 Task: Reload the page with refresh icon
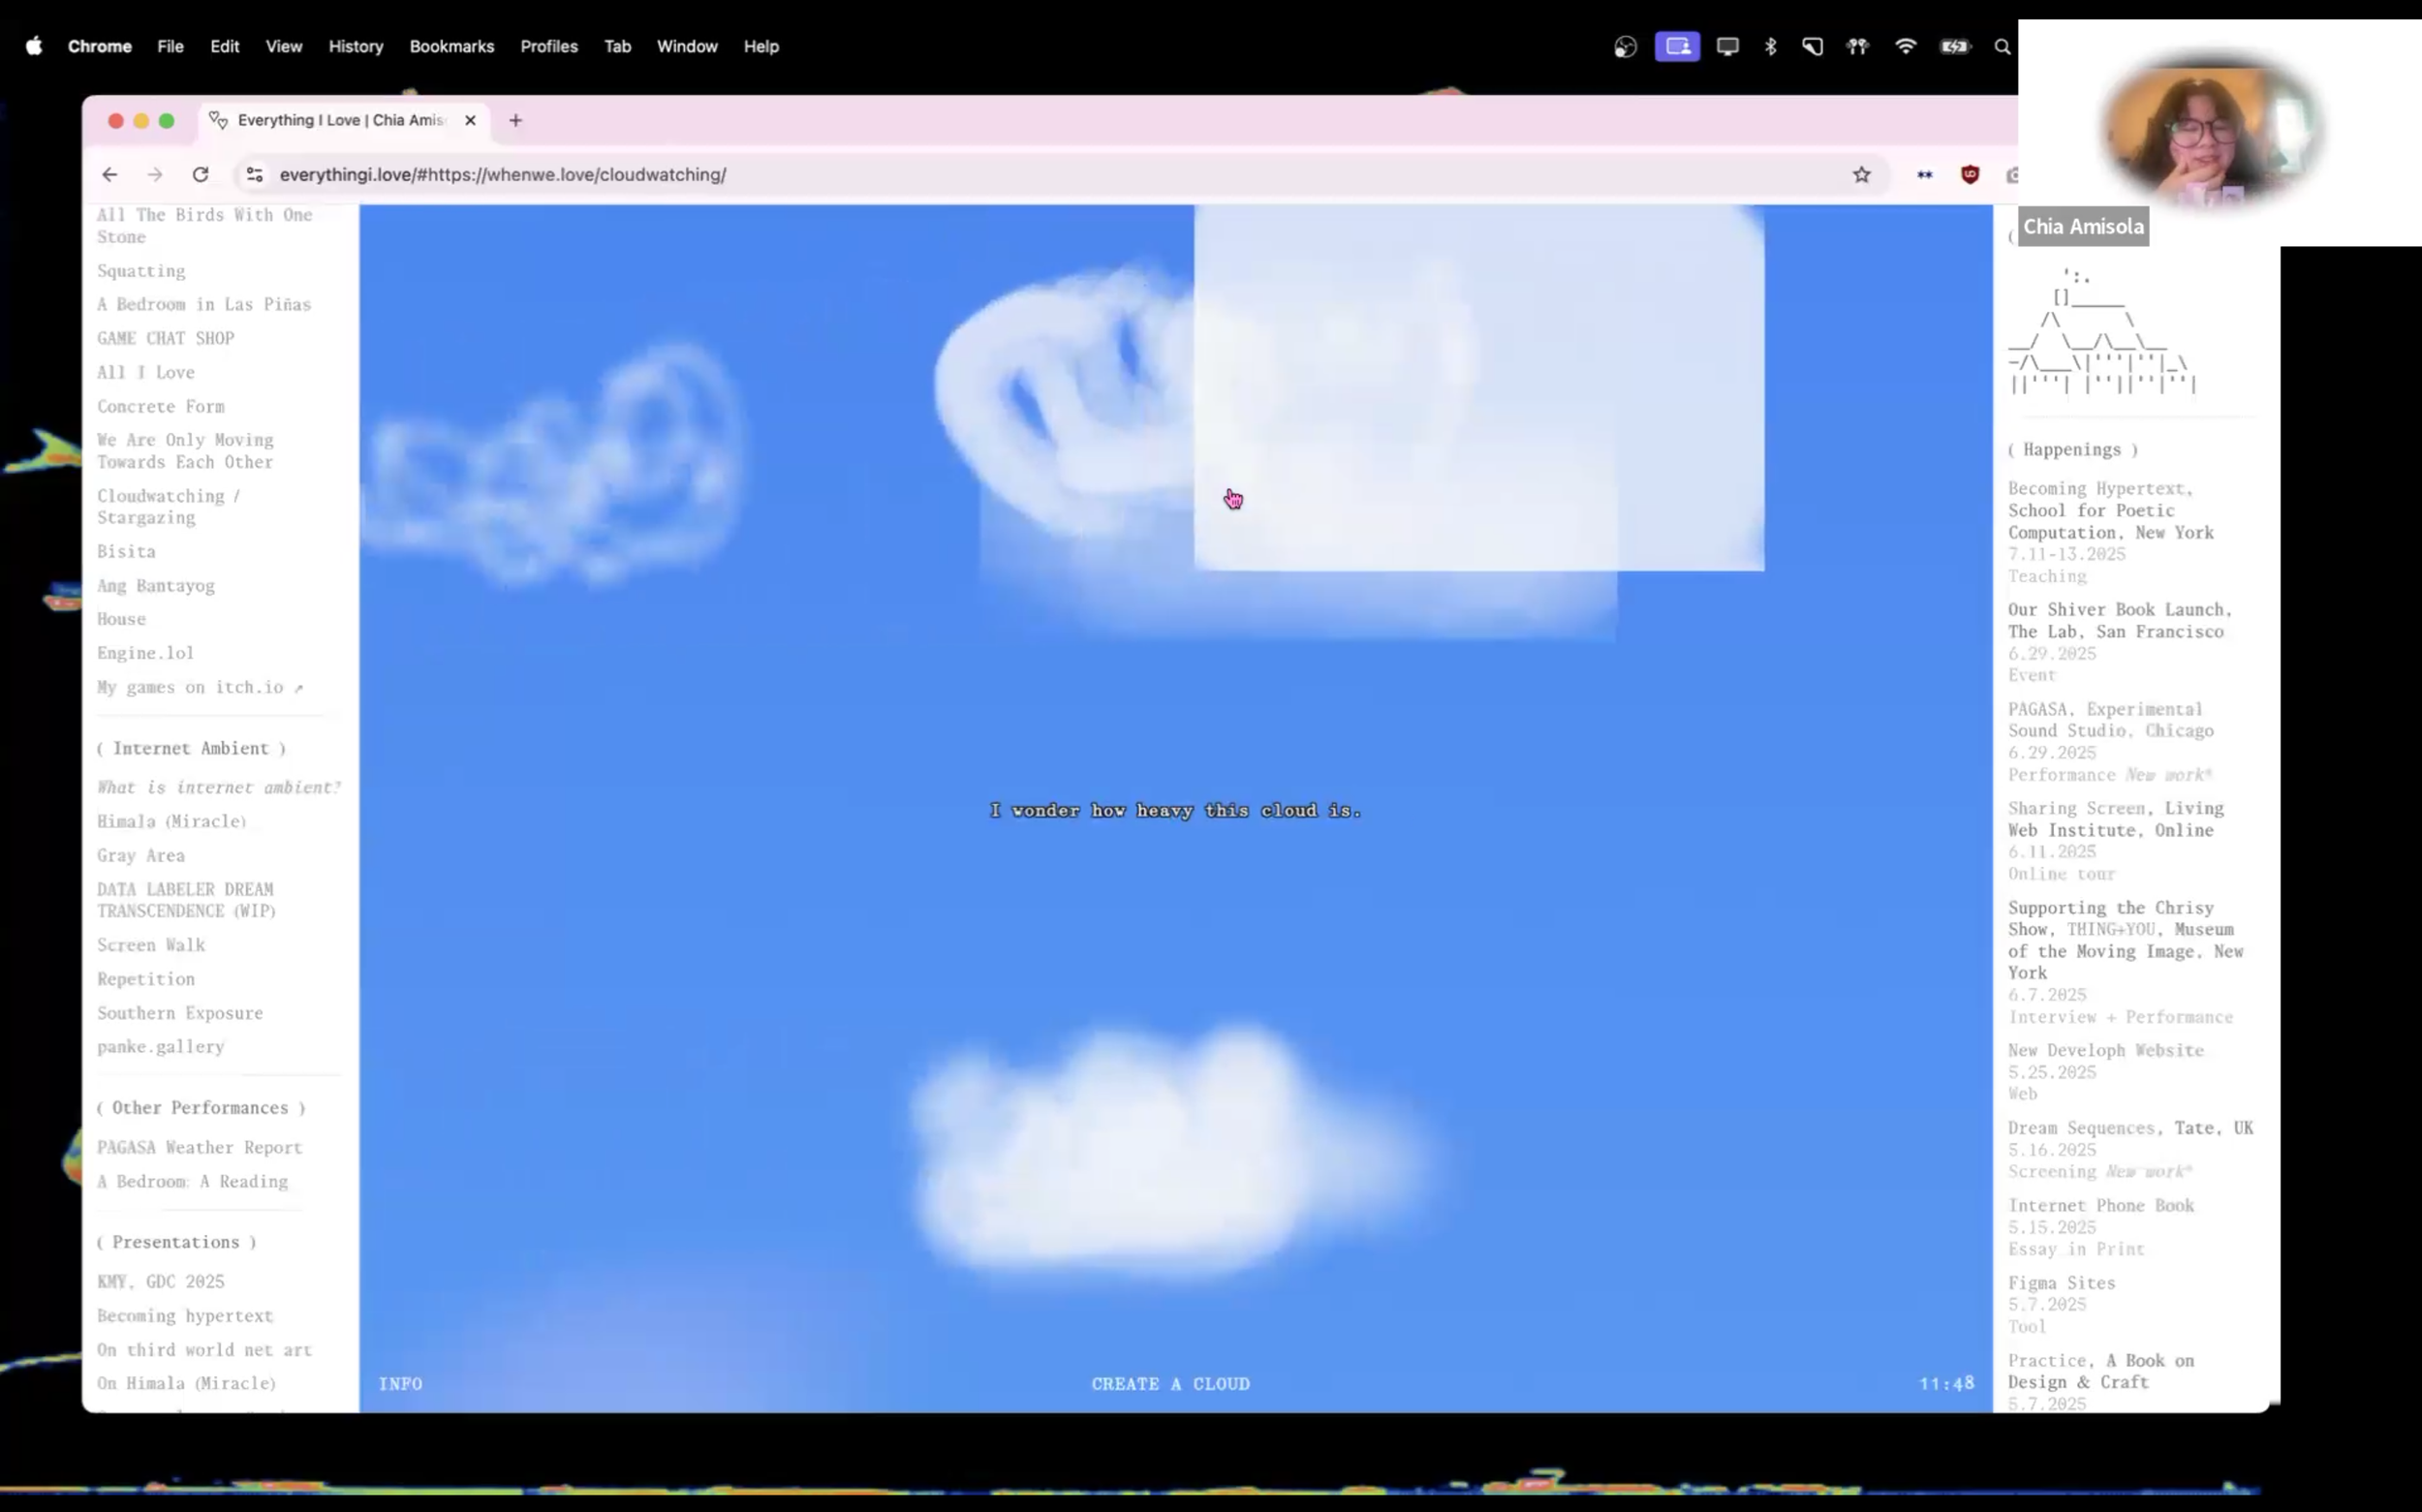coord(201,174)
